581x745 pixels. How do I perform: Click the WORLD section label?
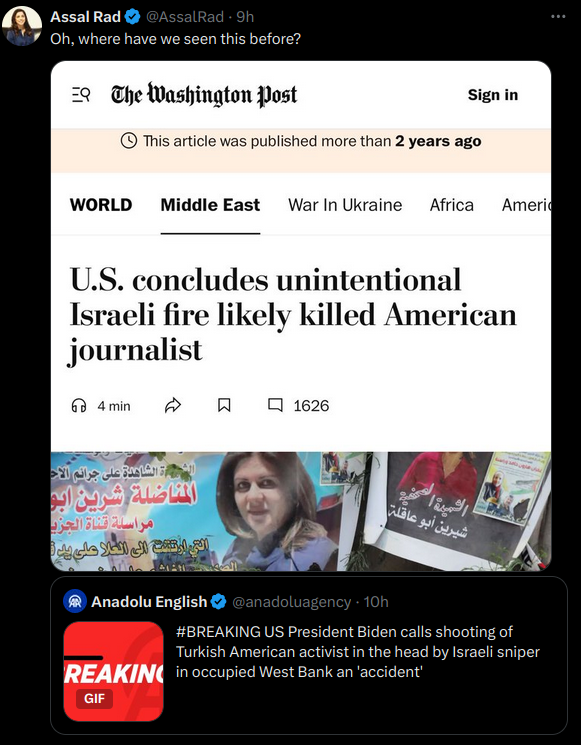point(101,205)
